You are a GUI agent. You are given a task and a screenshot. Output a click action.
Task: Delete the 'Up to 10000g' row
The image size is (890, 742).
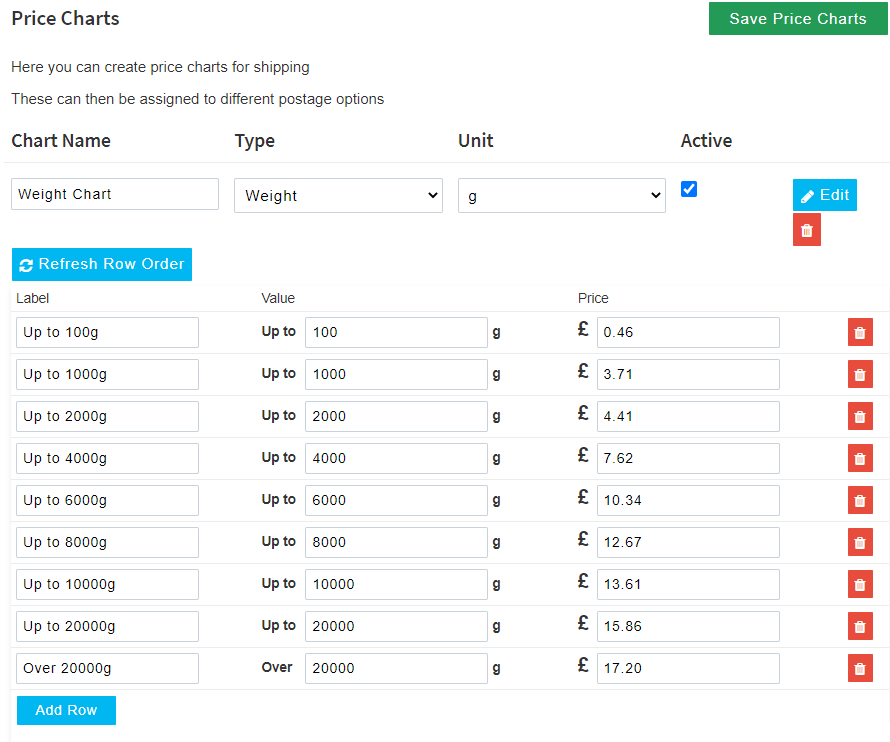pos(860,584)
